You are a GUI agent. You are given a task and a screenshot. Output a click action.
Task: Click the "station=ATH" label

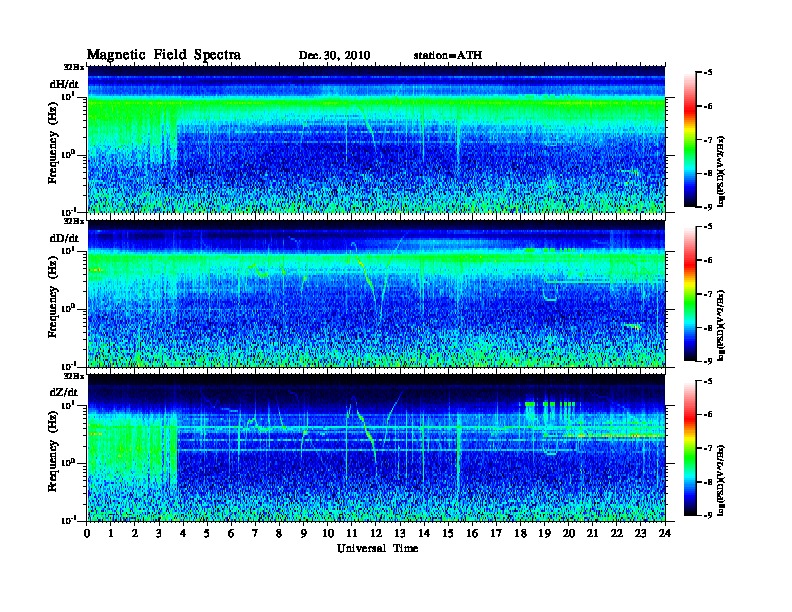448,56
